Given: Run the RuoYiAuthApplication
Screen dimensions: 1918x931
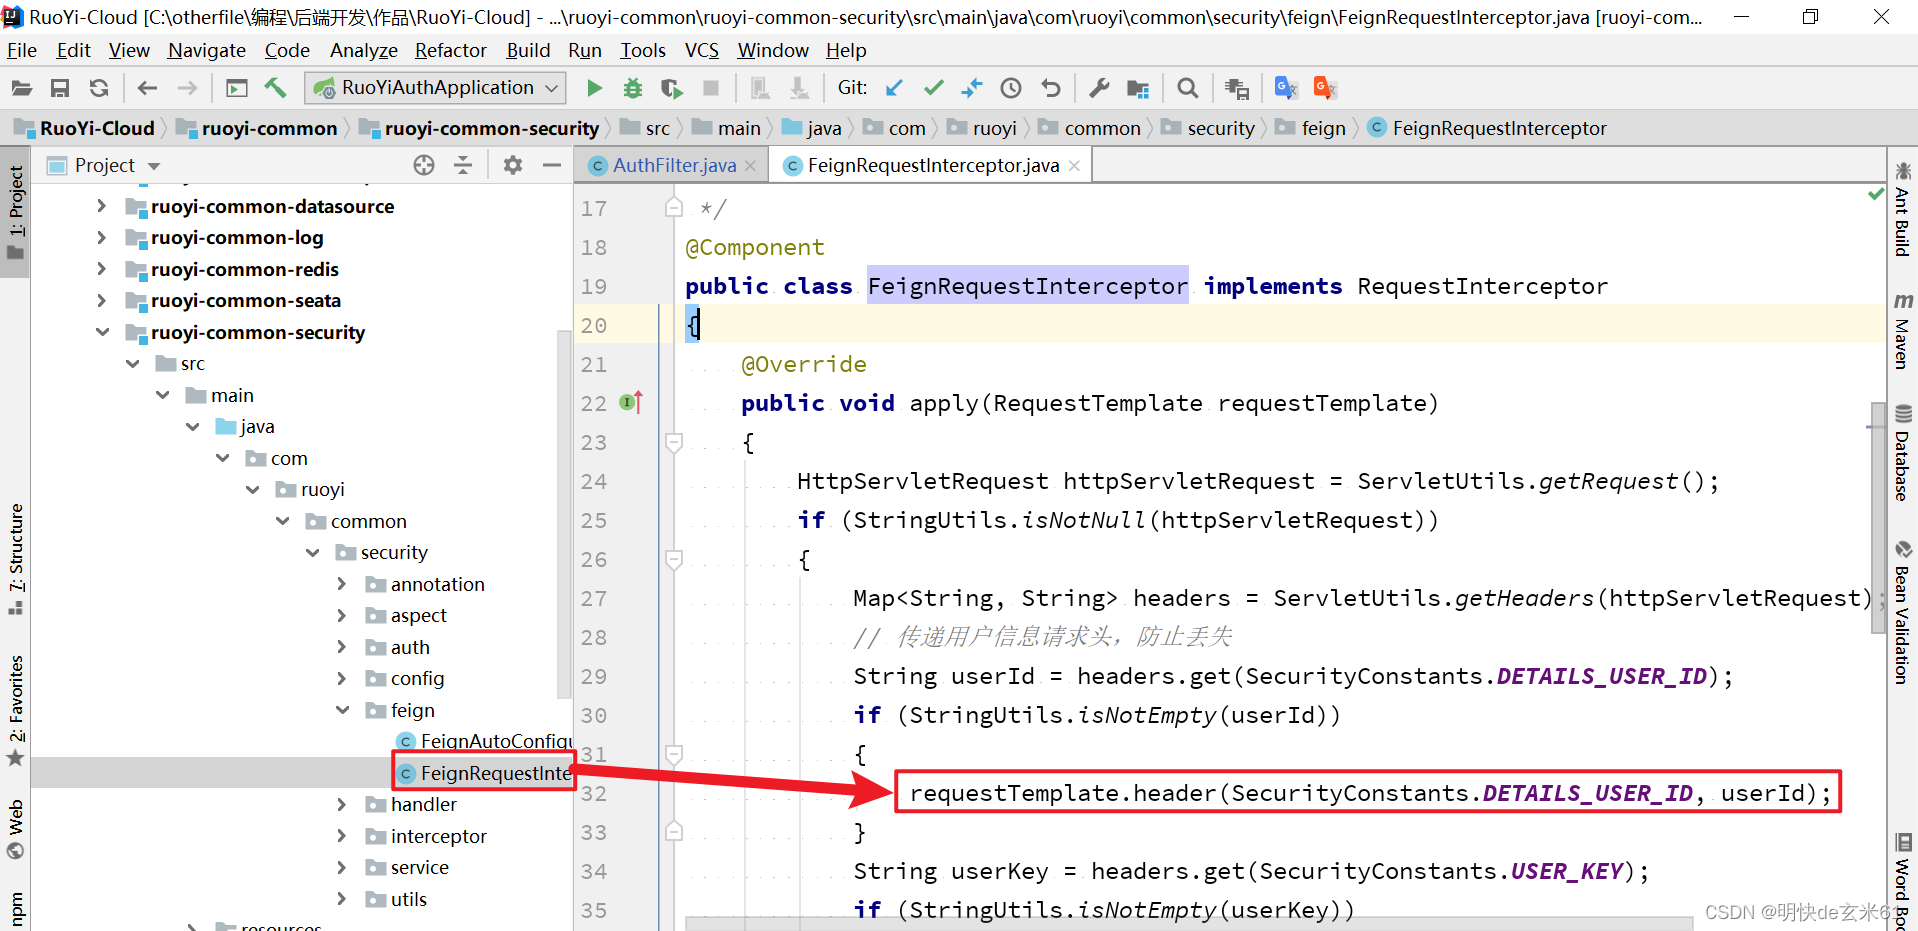Looking at the screenshot, I should pos(594,88).
